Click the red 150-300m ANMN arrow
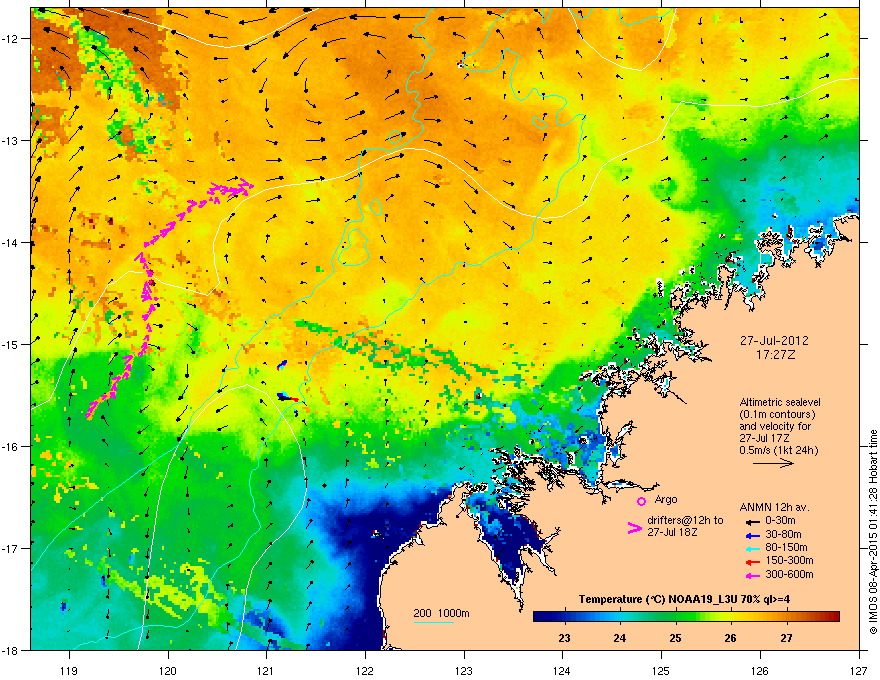The image size is (880, 680). [753, 561]
